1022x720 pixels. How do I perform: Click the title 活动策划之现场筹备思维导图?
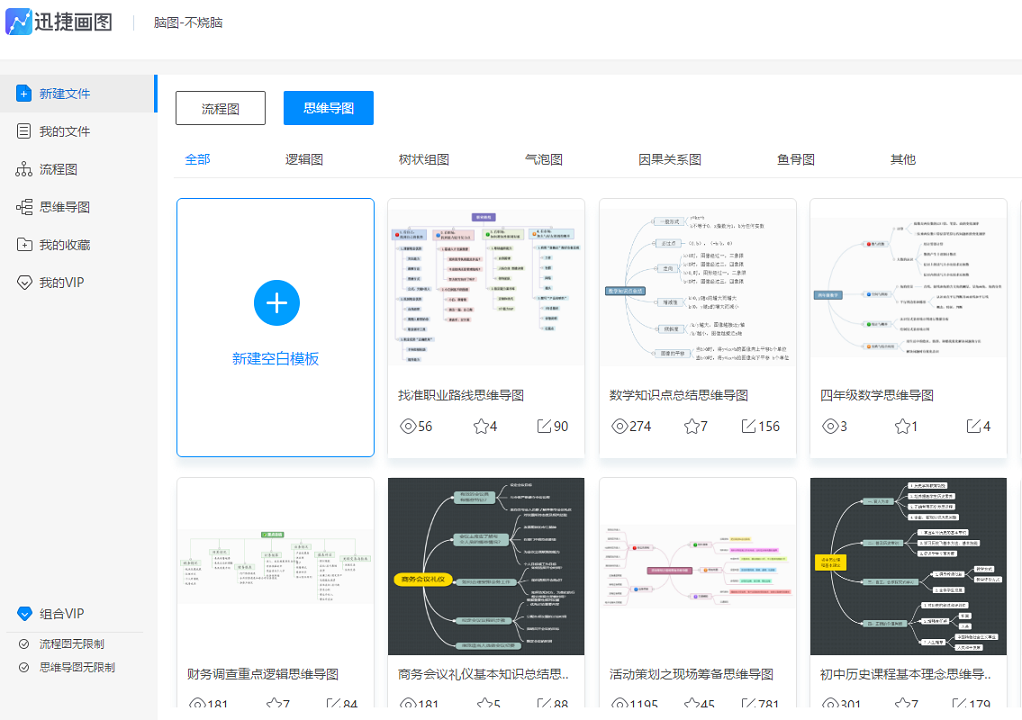[691, 674]
